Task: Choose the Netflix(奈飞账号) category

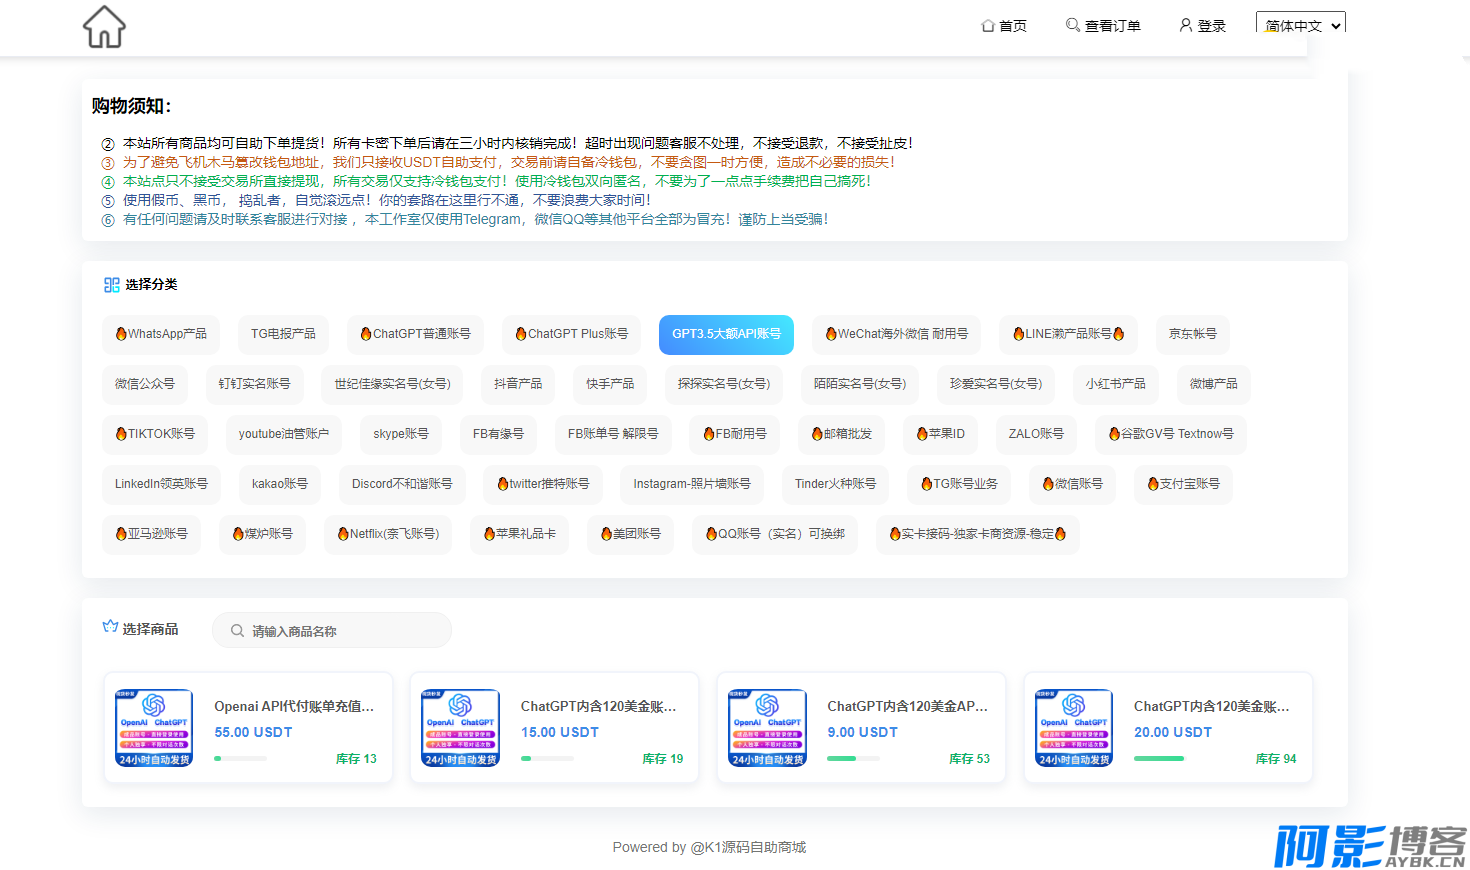Action: click(x=388, y=534)
